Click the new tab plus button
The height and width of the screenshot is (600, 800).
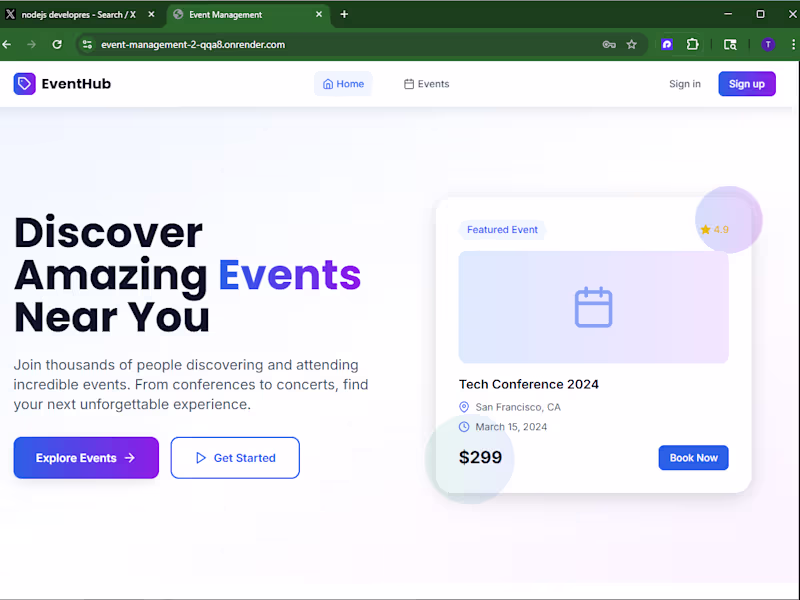pos(344,14)
